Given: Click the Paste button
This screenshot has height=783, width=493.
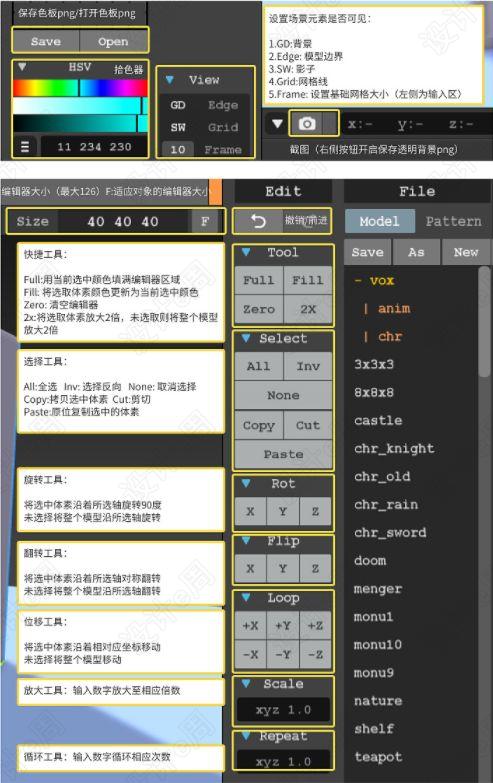Looking at the screenshot, I should pyautogui.click(x=283, y=454).
